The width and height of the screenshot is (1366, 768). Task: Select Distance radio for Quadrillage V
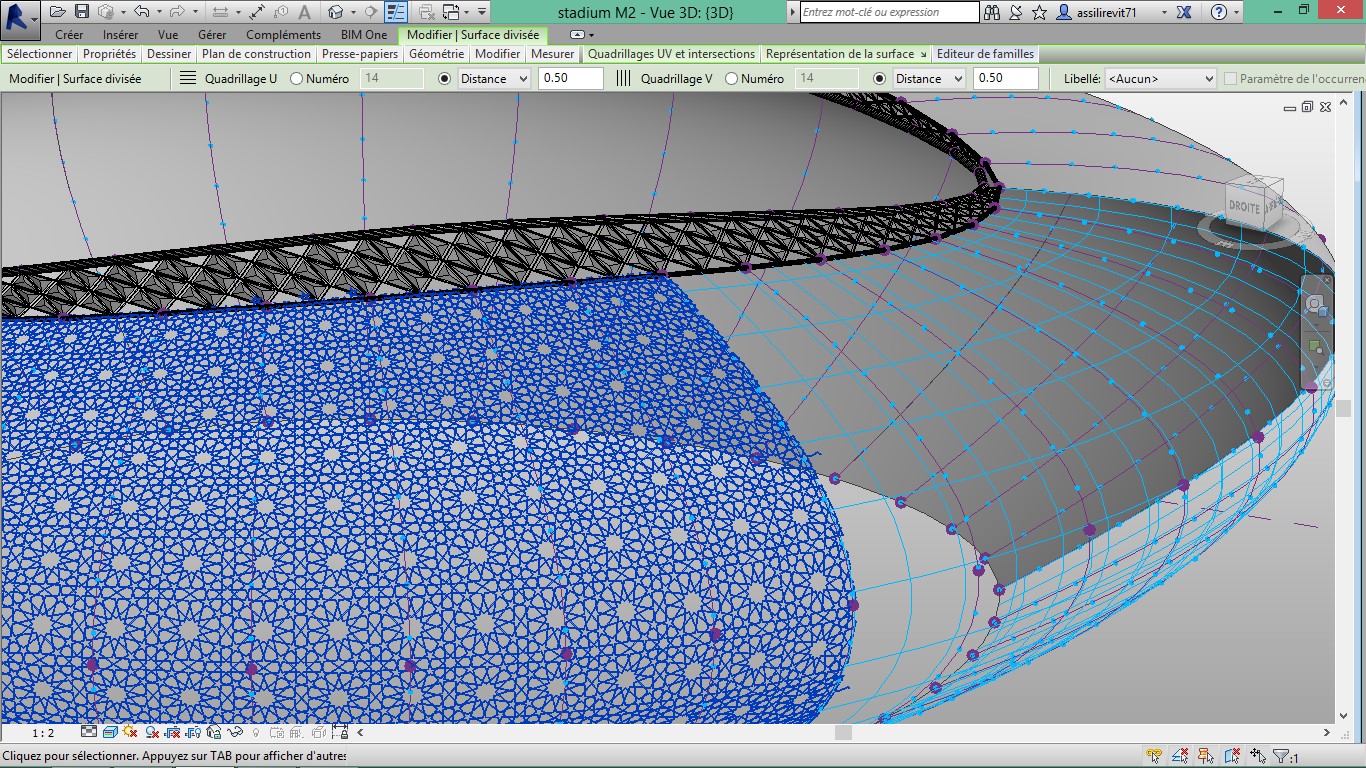(x=880, y=78)
